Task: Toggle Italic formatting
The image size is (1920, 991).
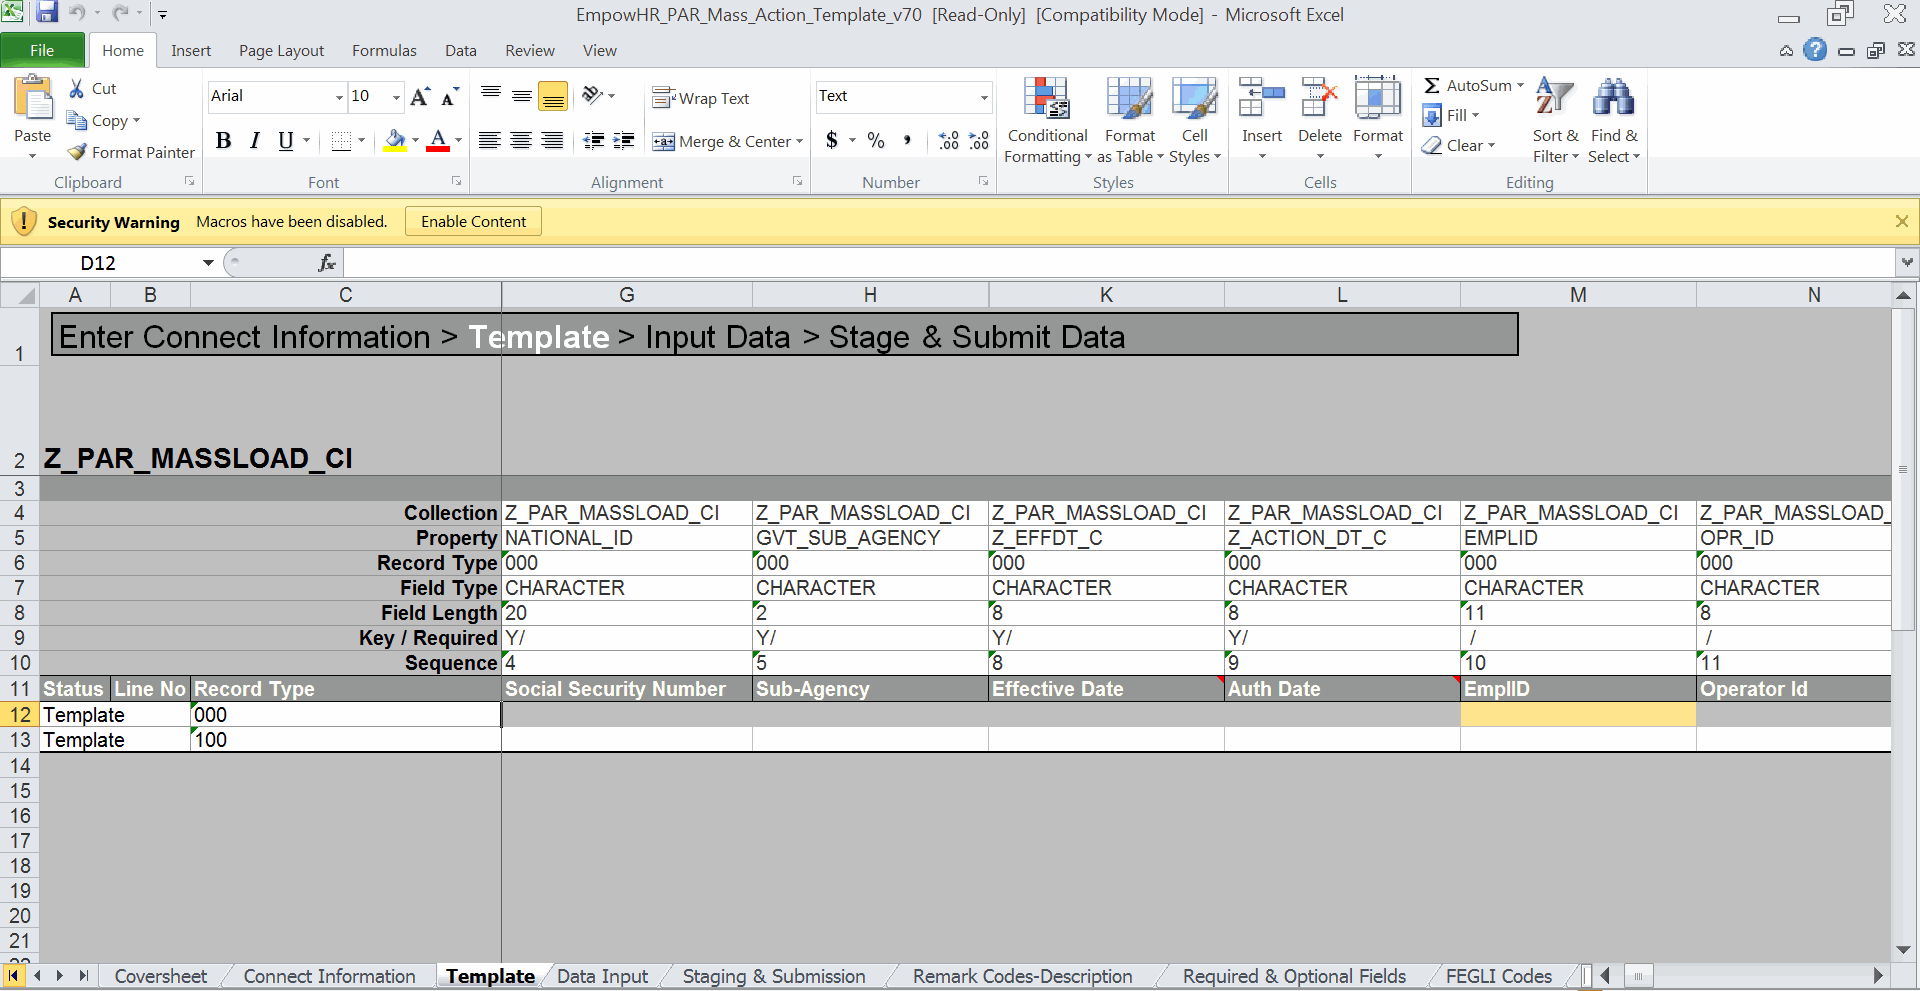Action: click(255, 141)
